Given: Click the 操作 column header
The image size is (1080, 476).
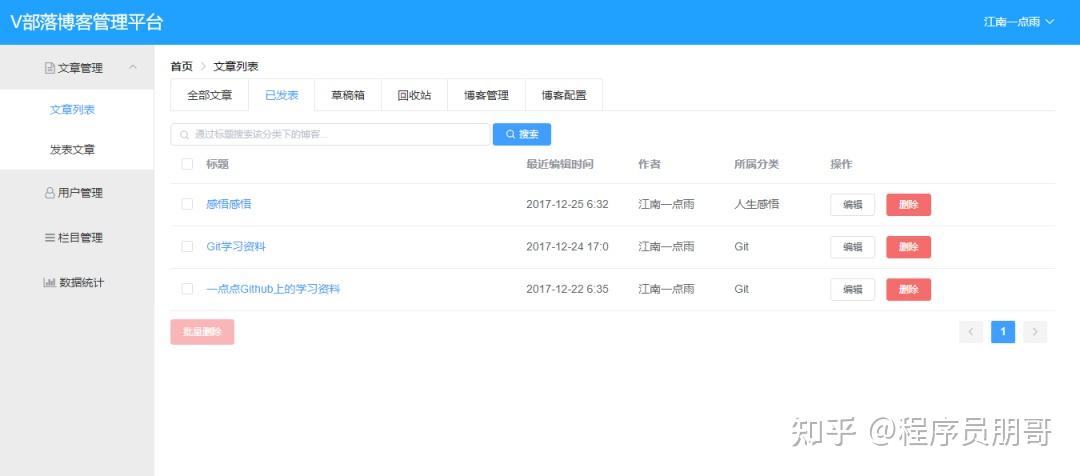Looking at the screenshot, I should [841, 164].
